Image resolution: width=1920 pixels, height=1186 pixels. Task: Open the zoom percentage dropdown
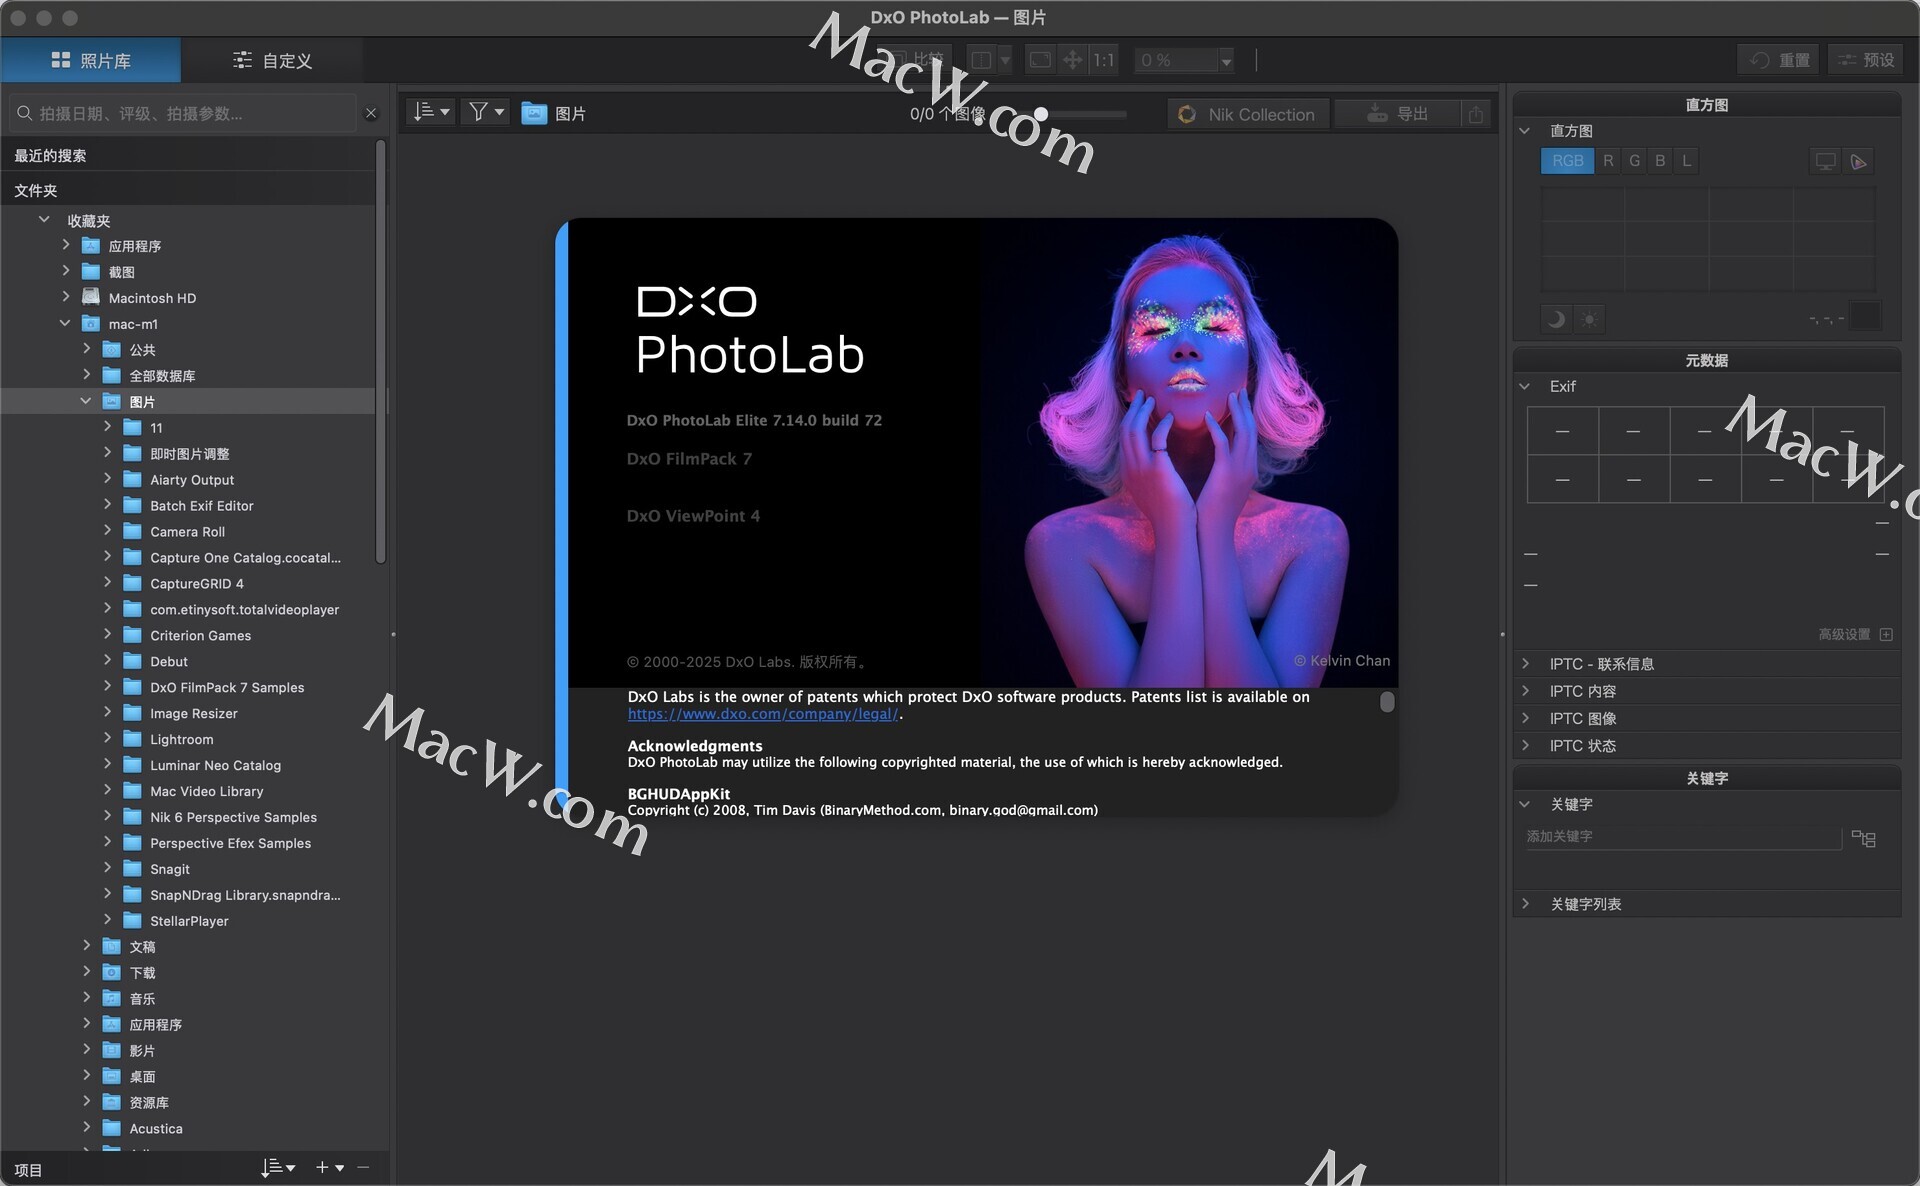[1226, 61]
